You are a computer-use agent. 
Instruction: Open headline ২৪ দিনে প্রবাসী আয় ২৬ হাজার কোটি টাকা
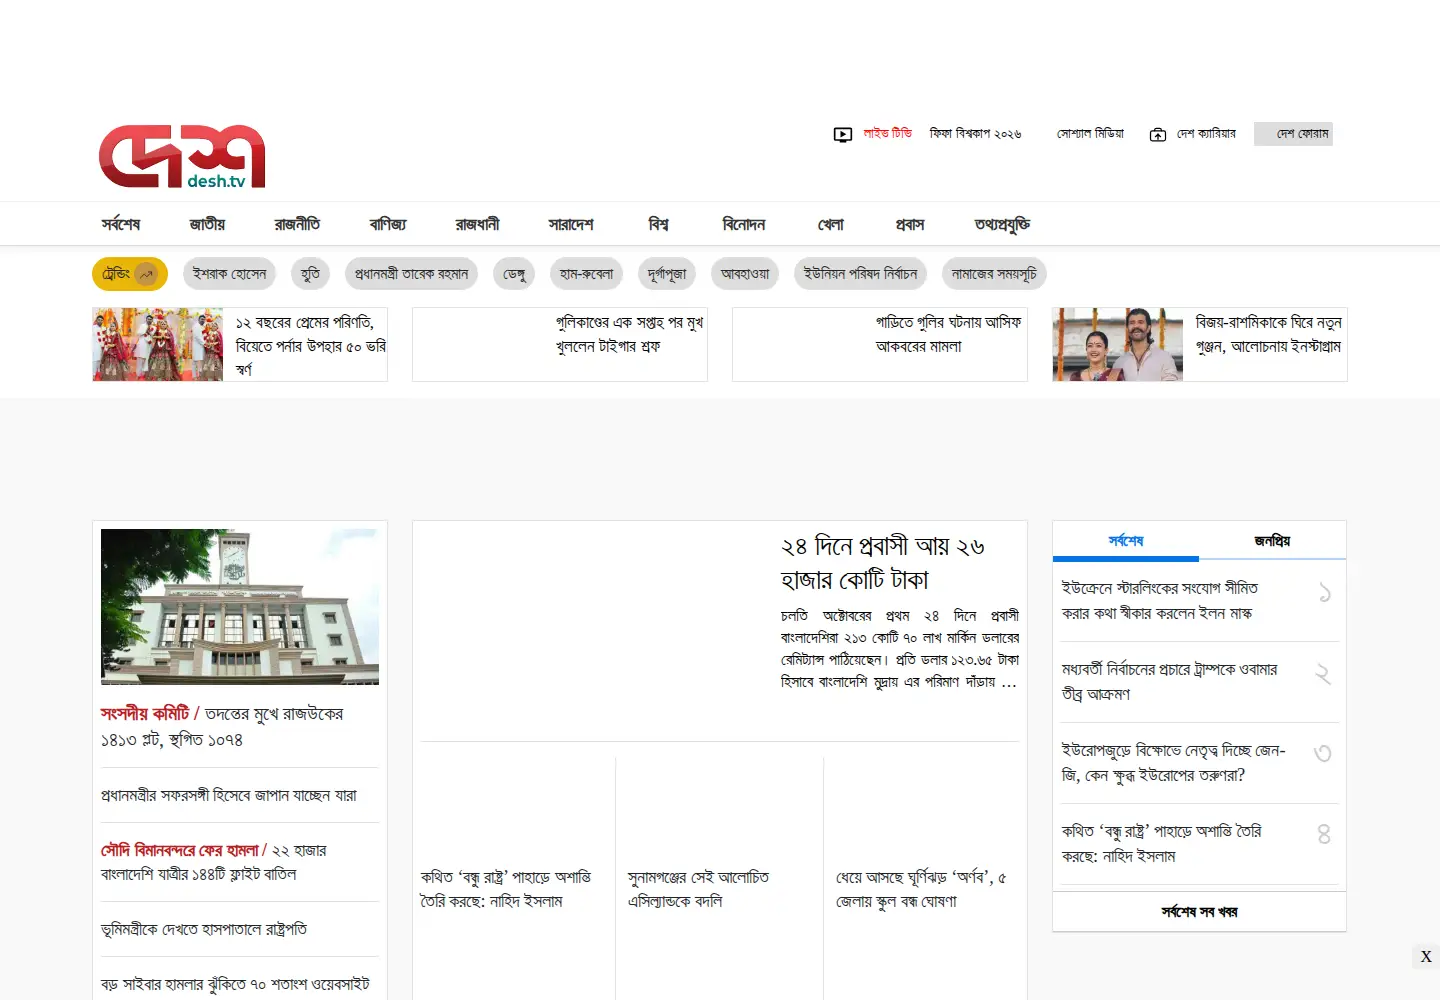883,563
